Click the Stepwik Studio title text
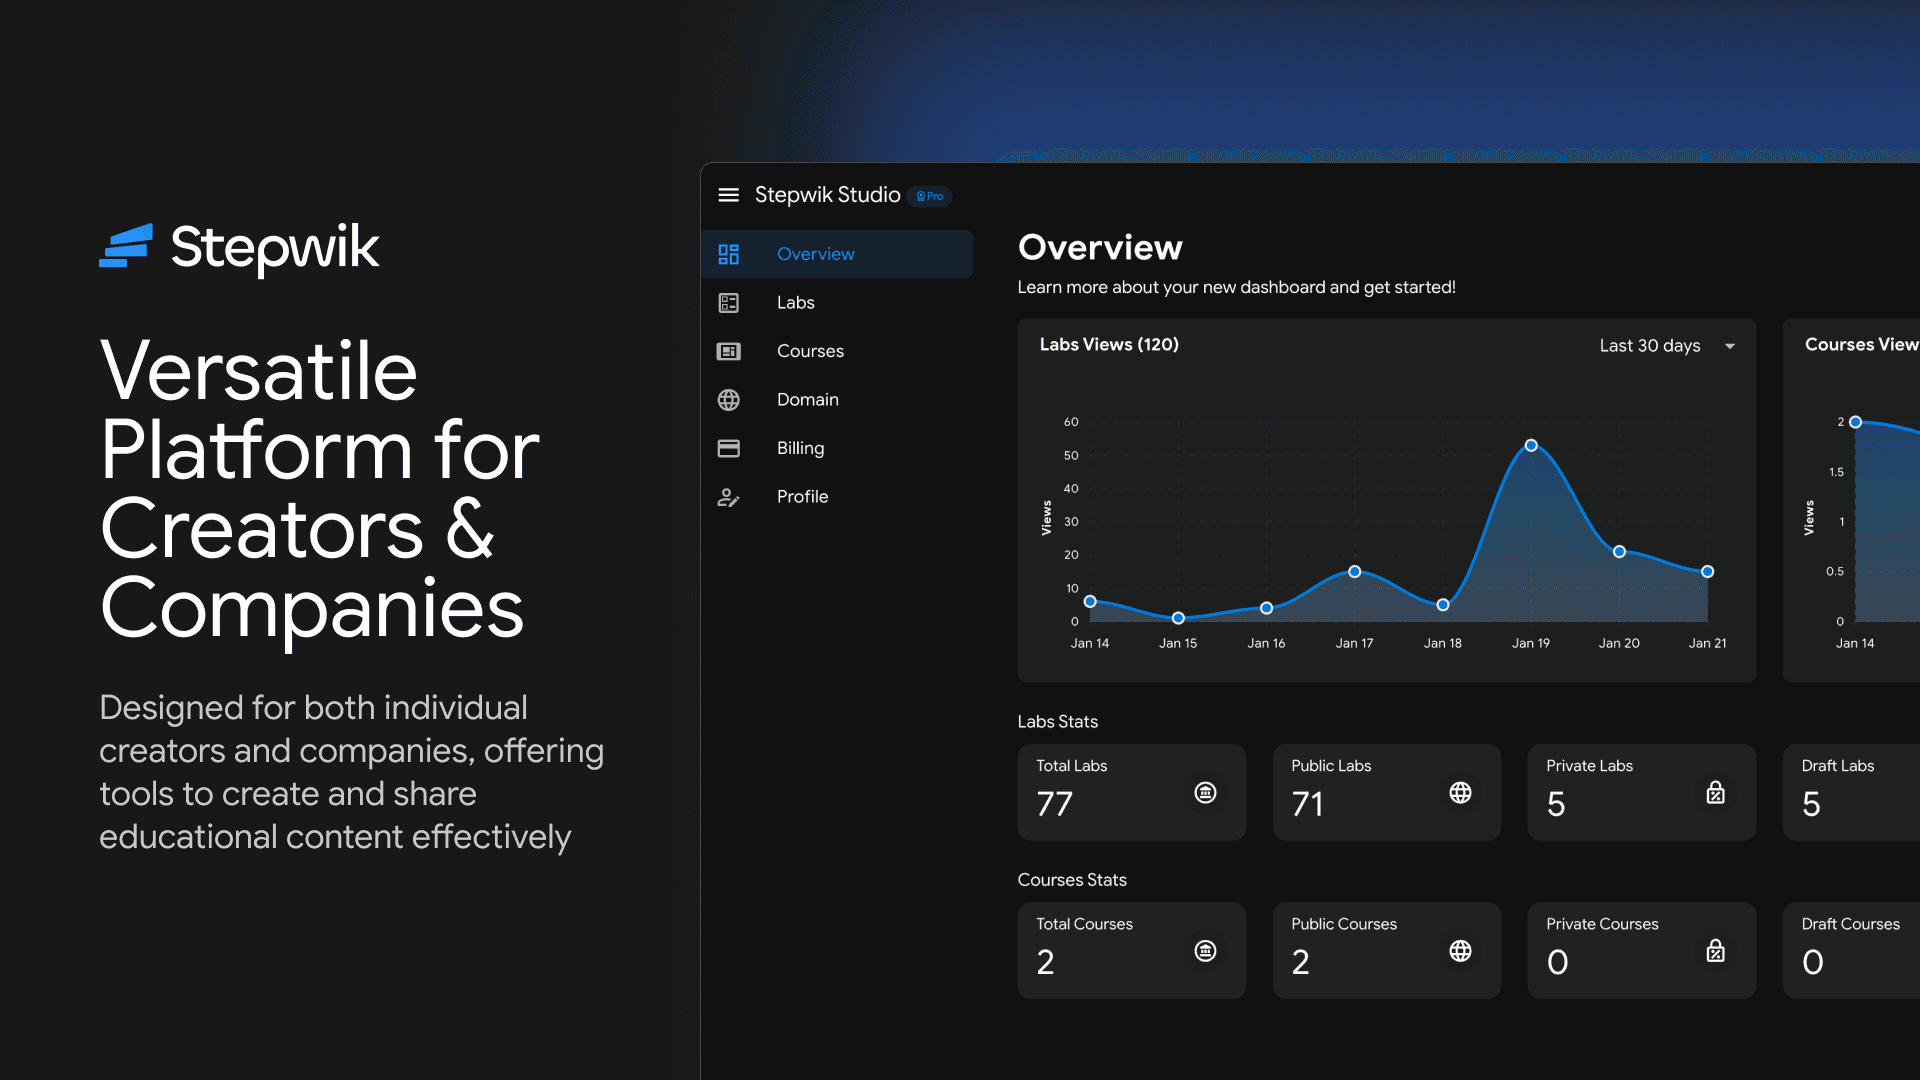 [827, 195]
